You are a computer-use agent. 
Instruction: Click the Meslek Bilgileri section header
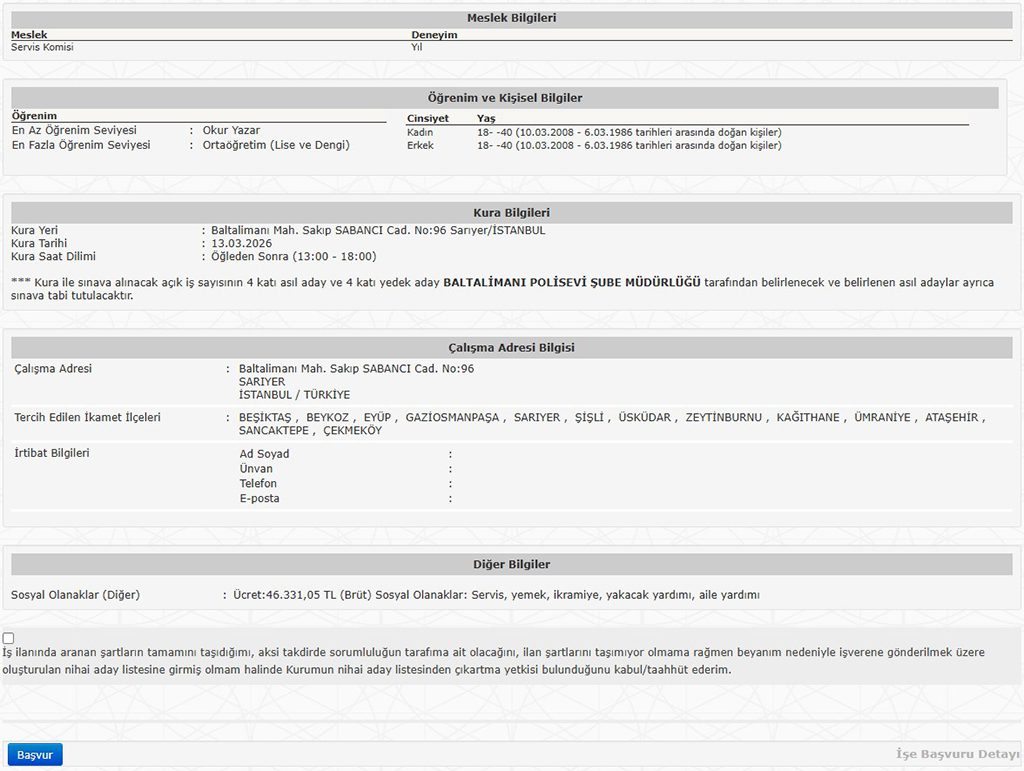pyautogui.click(x=511, y=18)
